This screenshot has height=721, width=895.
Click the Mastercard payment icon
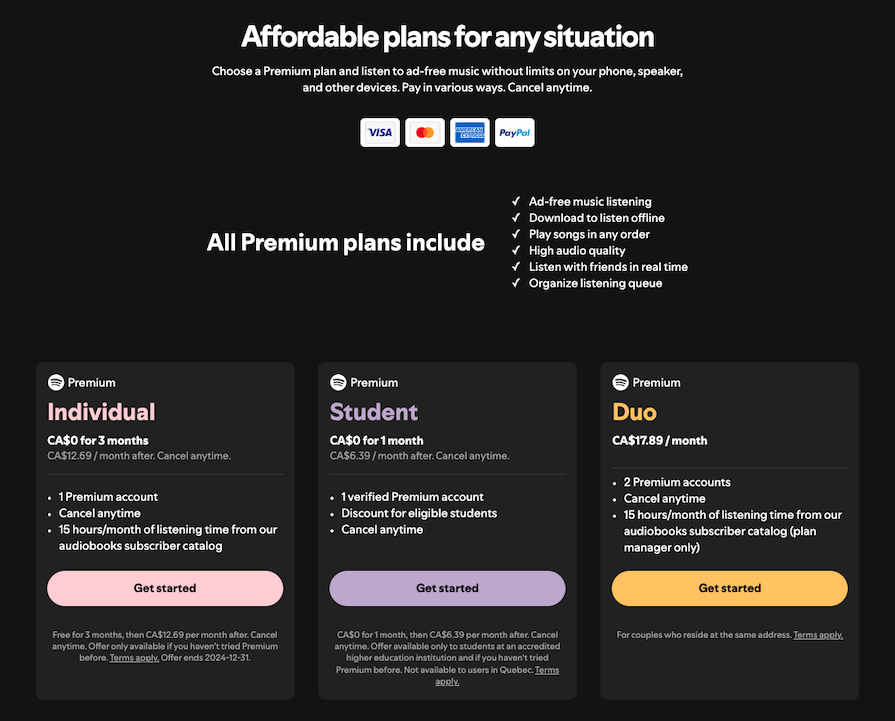coord(424,131)
